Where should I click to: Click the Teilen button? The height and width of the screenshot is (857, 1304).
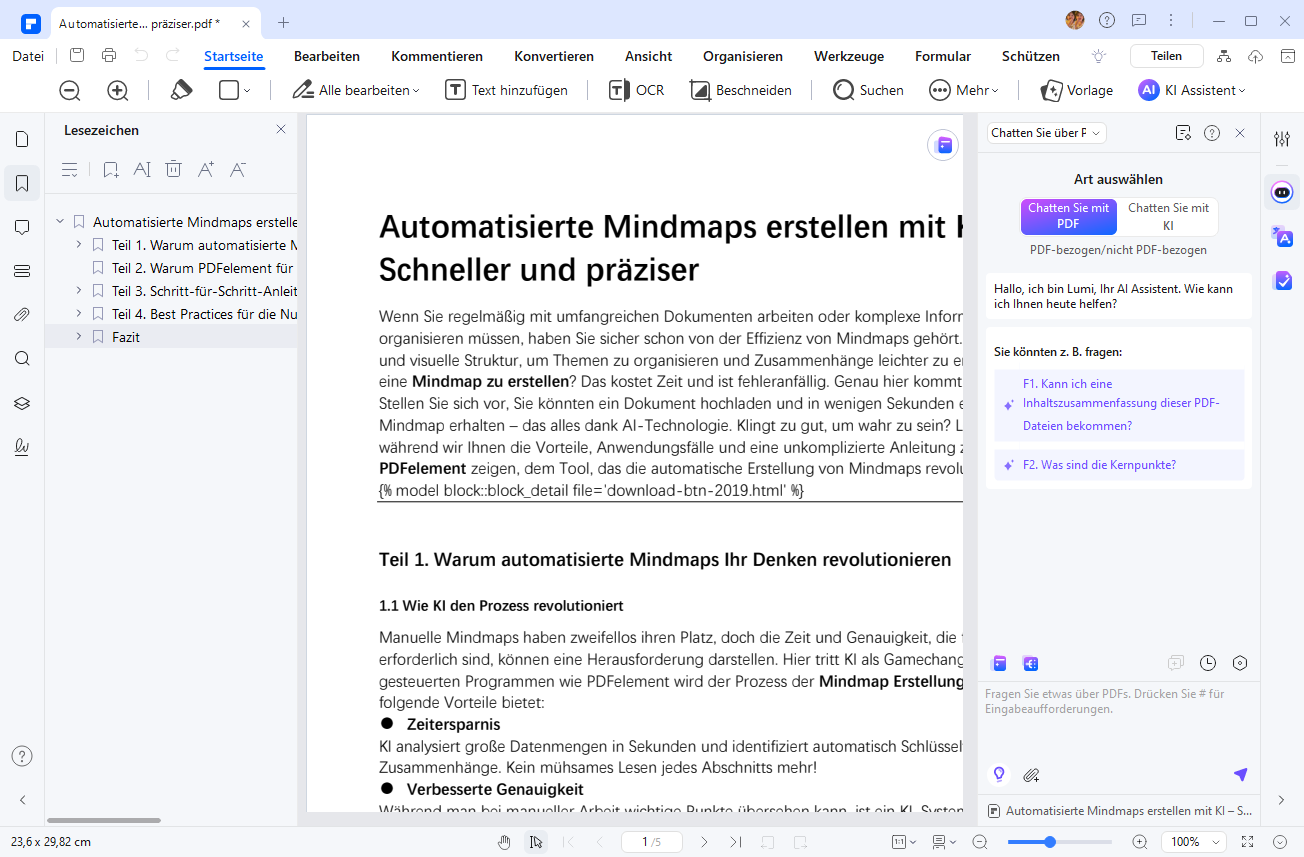pos(1166,56)
